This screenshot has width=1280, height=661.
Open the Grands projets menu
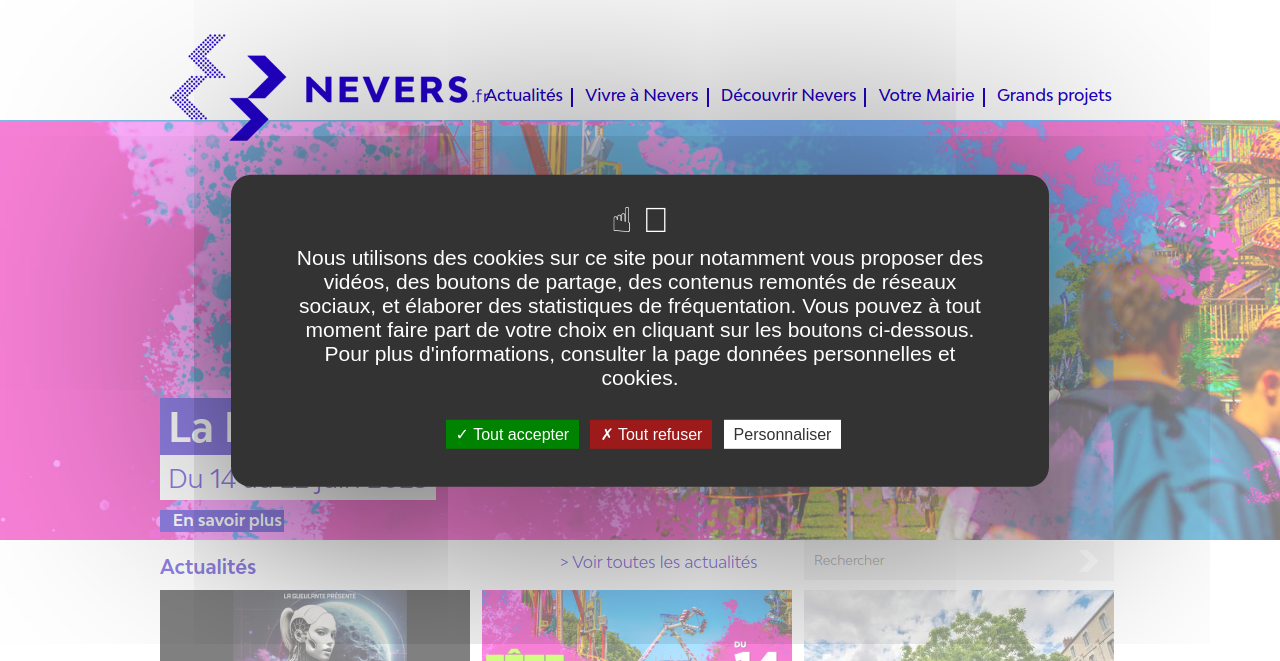[1054, 96]
